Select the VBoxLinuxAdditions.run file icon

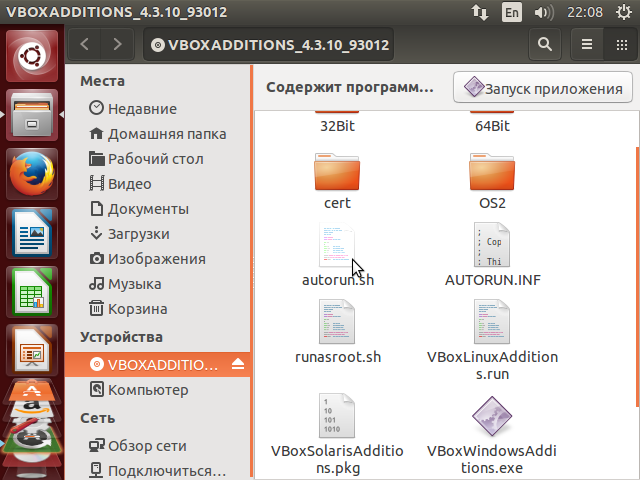coord(492,322)
